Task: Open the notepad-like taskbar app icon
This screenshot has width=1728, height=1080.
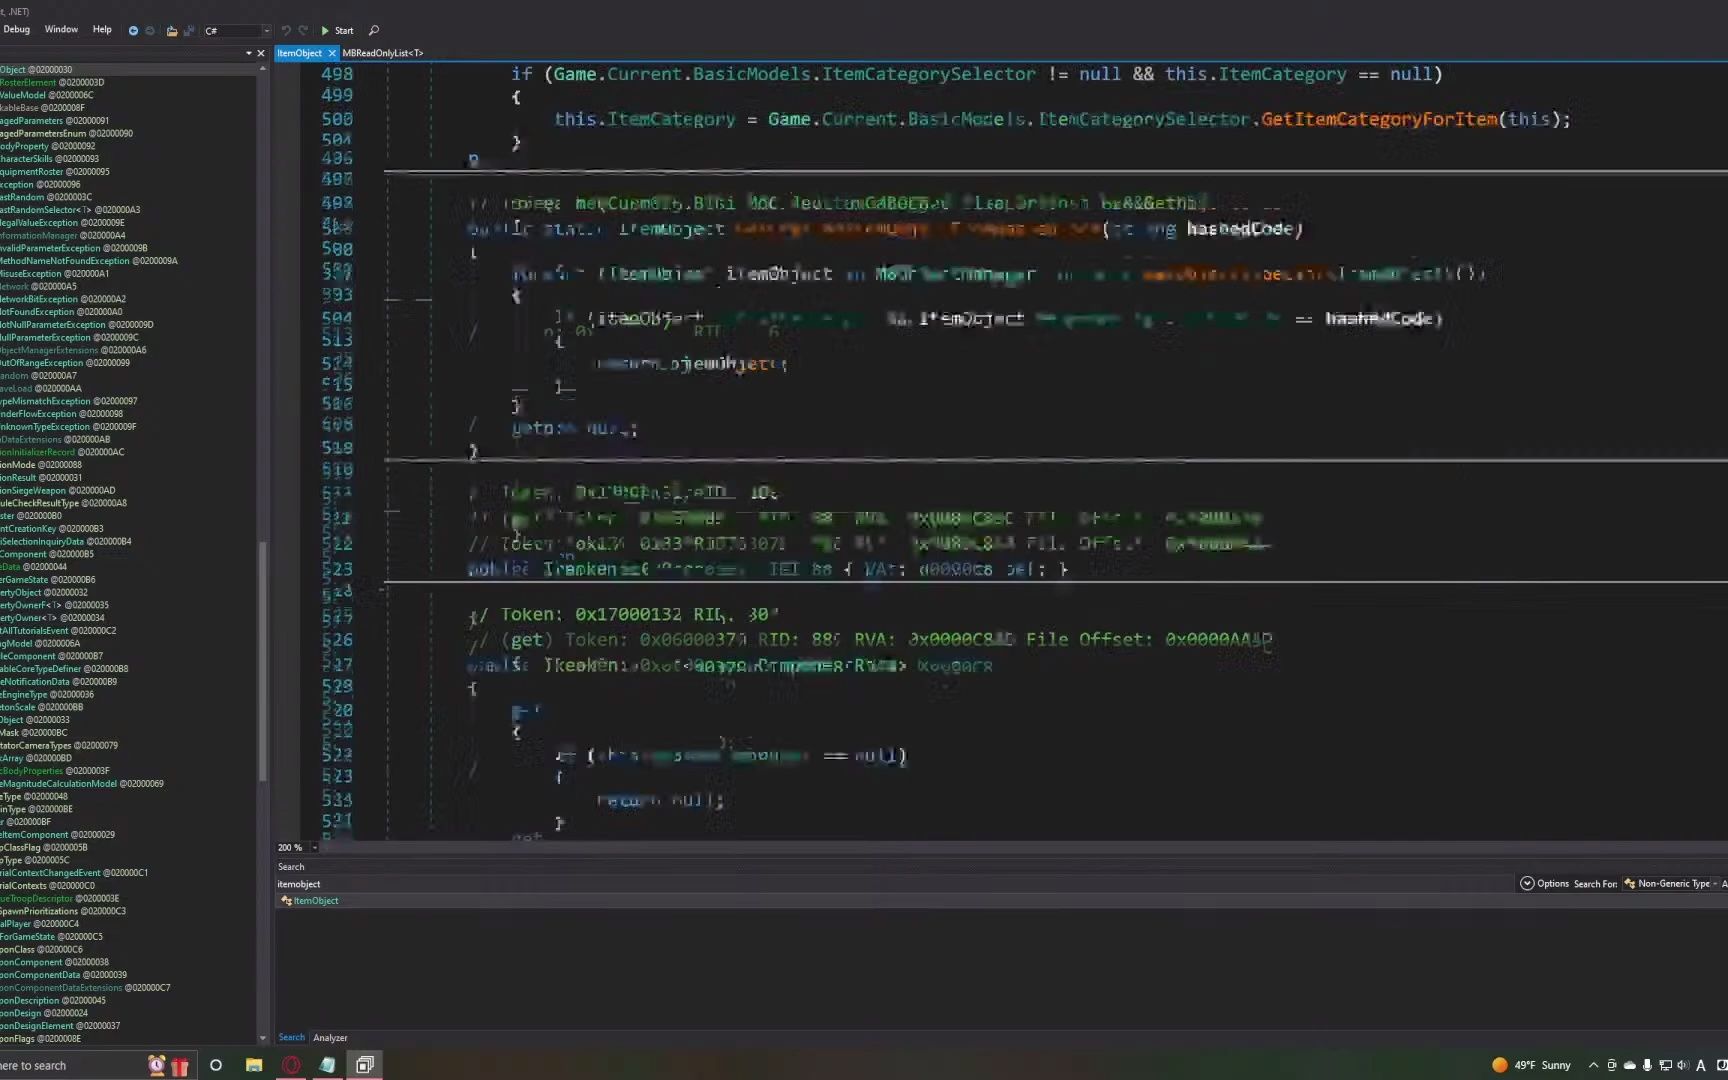Action: [x=327, y=1065]
